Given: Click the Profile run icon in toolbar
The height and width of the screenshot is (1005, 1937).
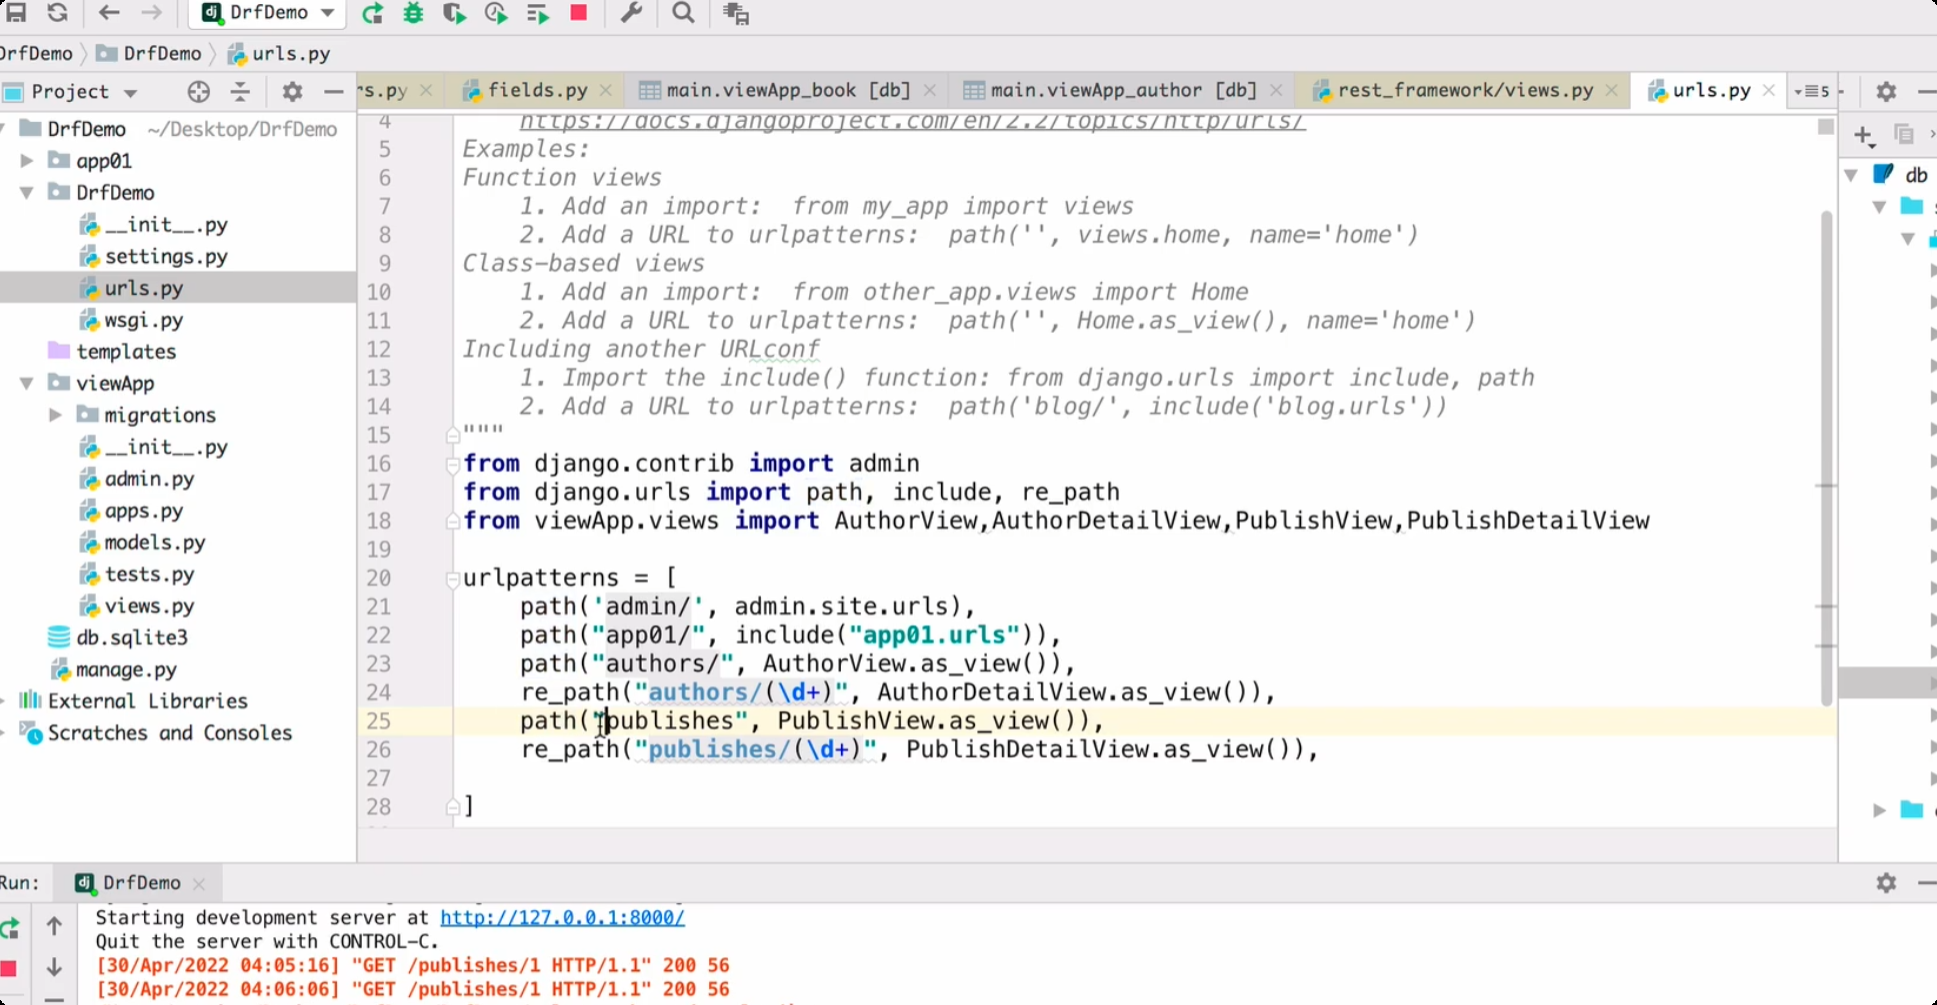Looking at the screenshot, I should click(496, 13).
